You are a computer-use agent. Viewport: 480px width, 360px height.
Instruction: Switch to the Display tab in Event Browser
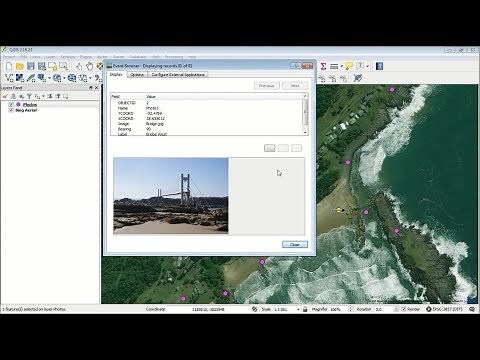click(116, 74)
